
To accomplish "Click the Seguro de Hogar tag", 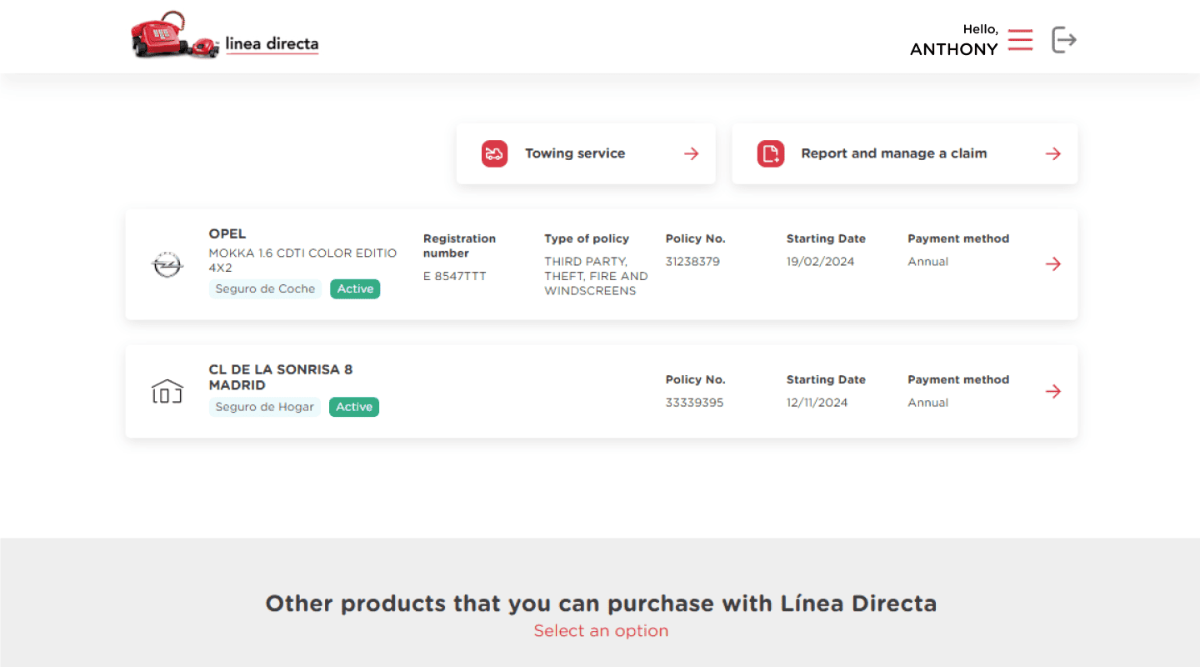I will 265,407.
